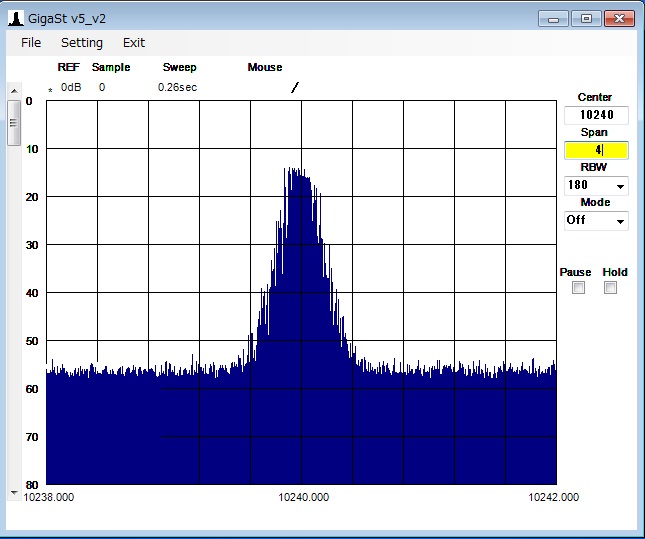Image resolution: width=645 pixels, height=539 pixels.
Task: Focus the yellow Span input field
Action: point(596,150)
